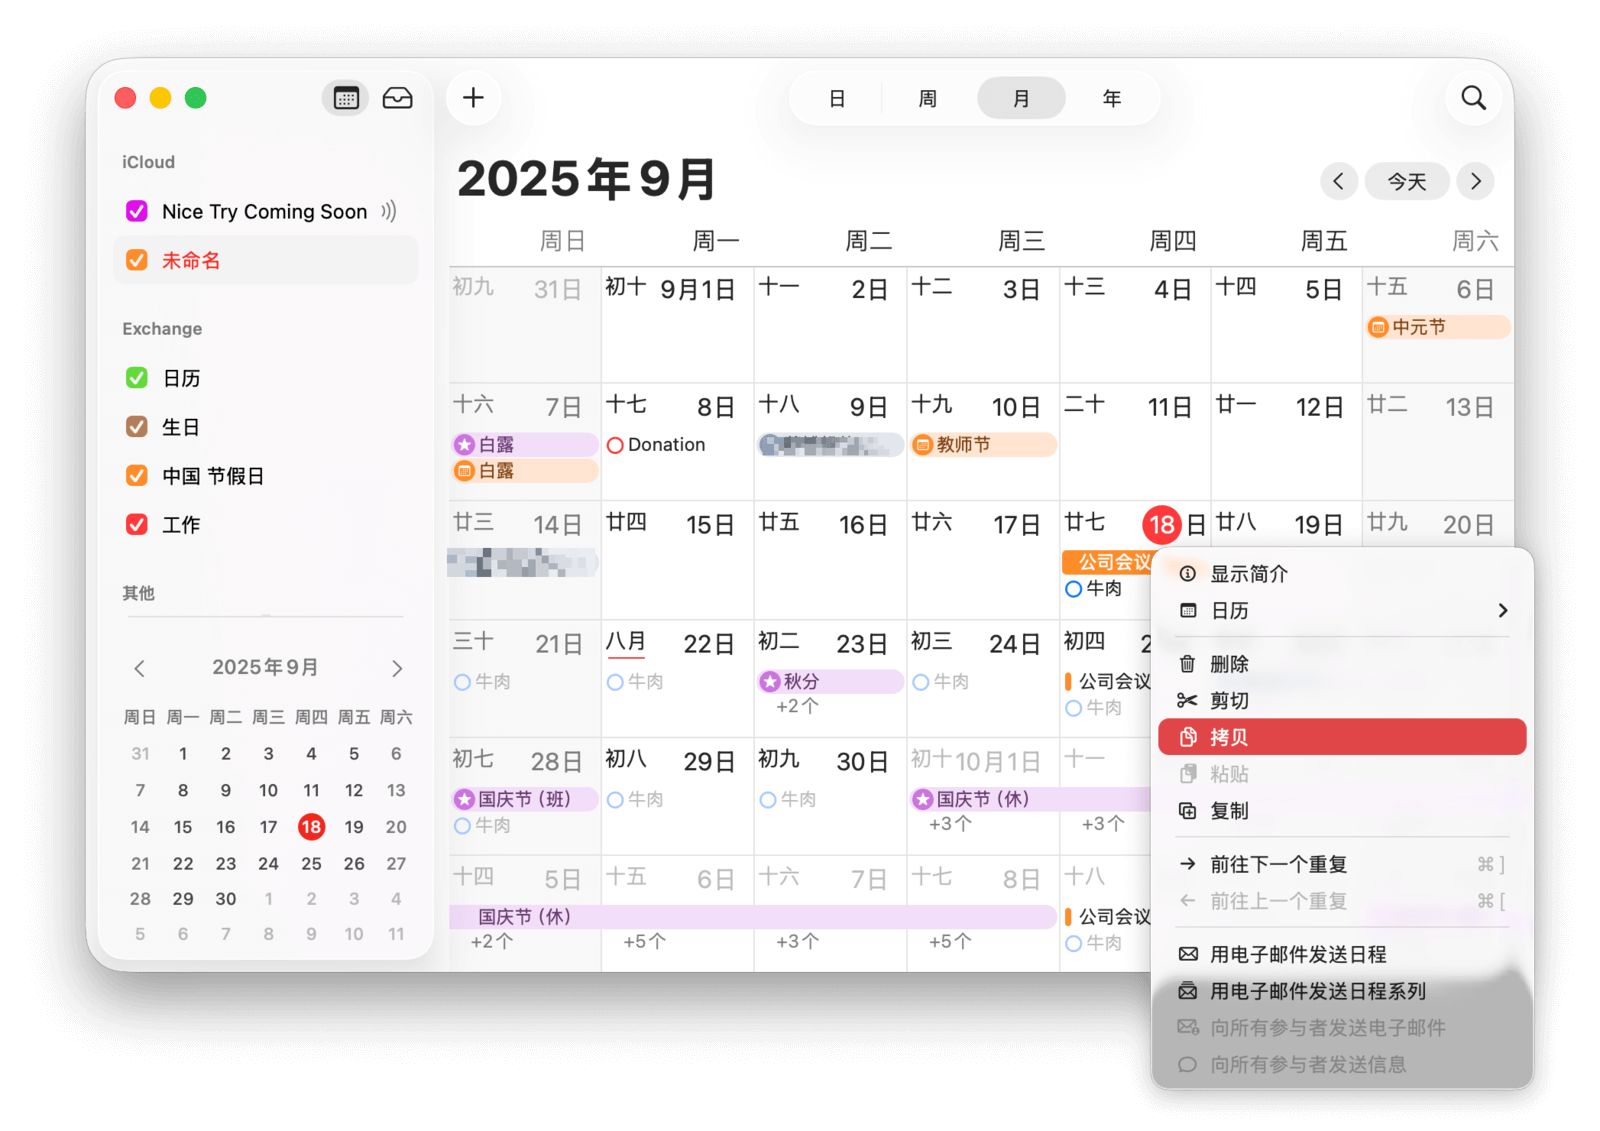Disable the 工作 calendar checkbox
The height and width of the screenshot is (1131, 1600).
[137, 525]
